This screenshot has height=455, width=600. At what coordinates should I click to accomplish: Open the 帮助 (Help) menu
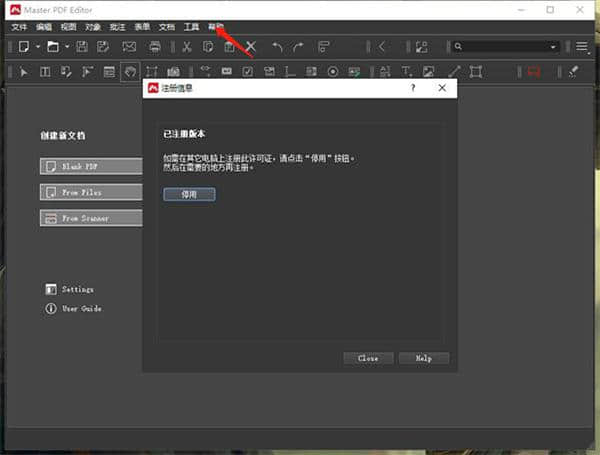[216, 26]
